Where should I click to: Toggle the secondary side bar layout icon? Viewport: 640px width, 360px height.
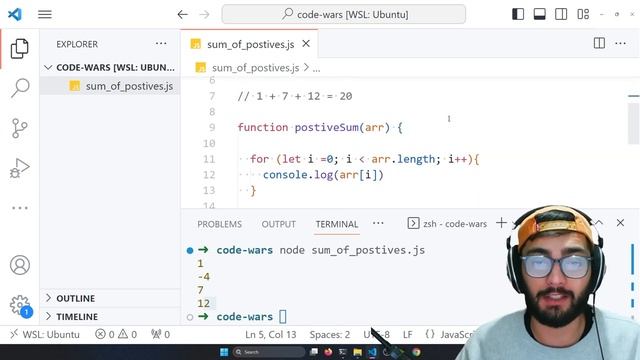click(x=561, y=14)
